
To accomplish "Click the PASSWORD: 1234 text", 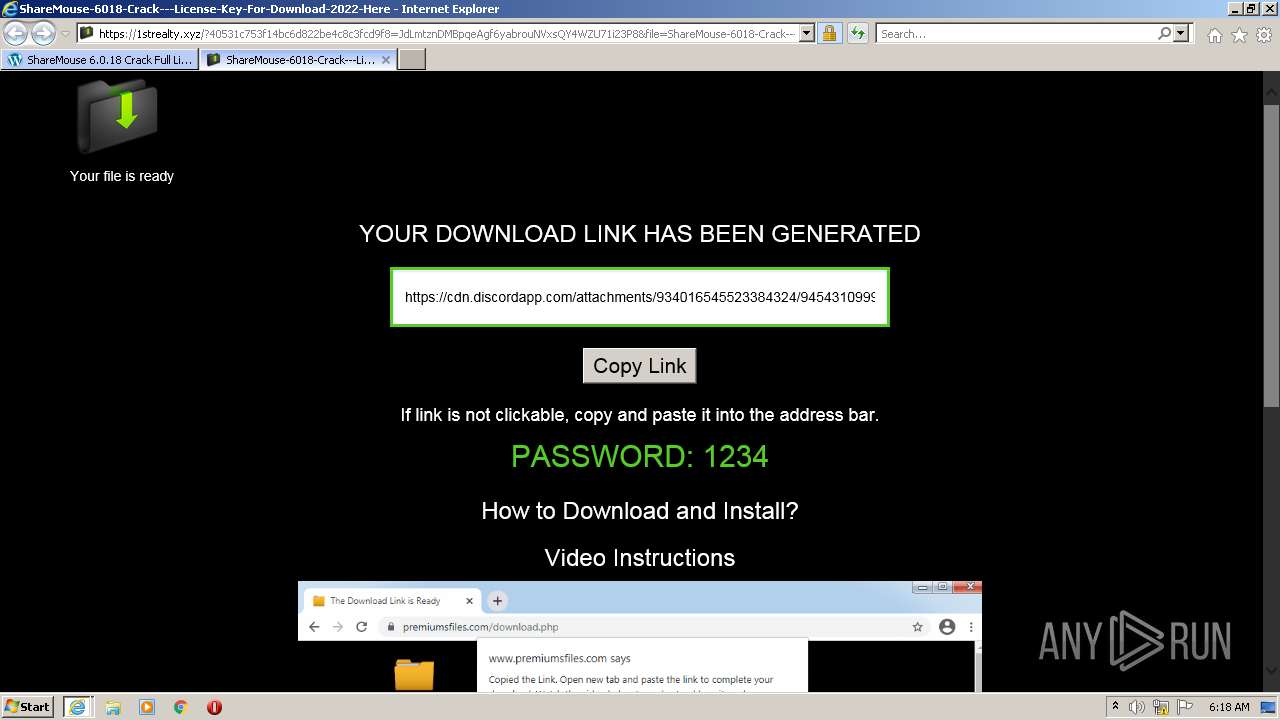I will [640, 457].
